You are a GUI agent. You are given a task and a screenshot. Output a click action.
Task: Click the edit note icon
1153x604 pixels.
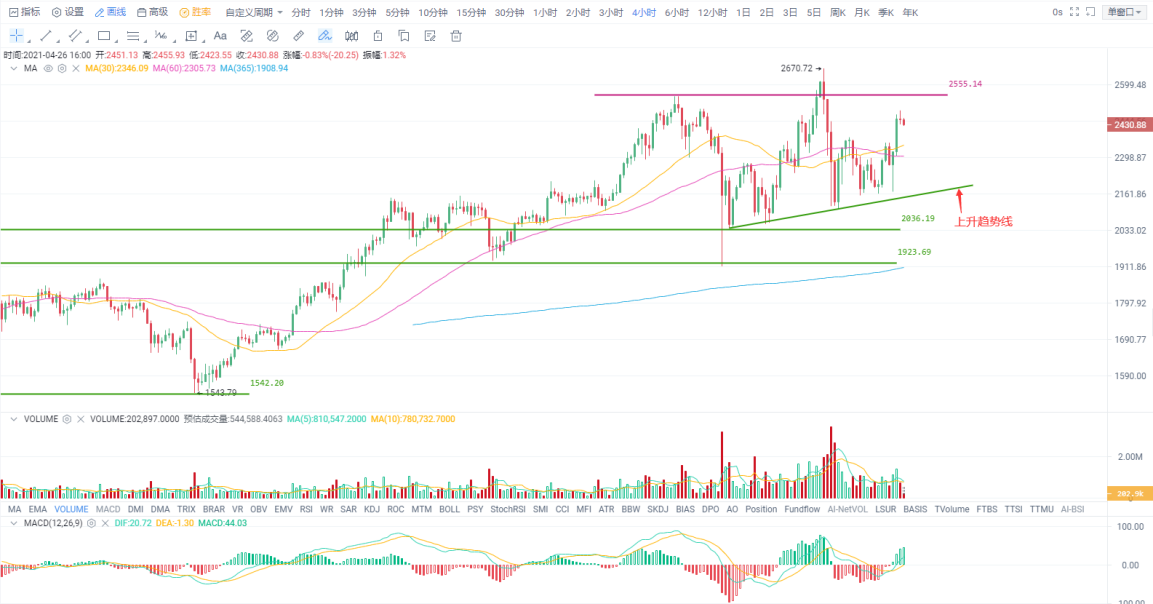(430, 35)
